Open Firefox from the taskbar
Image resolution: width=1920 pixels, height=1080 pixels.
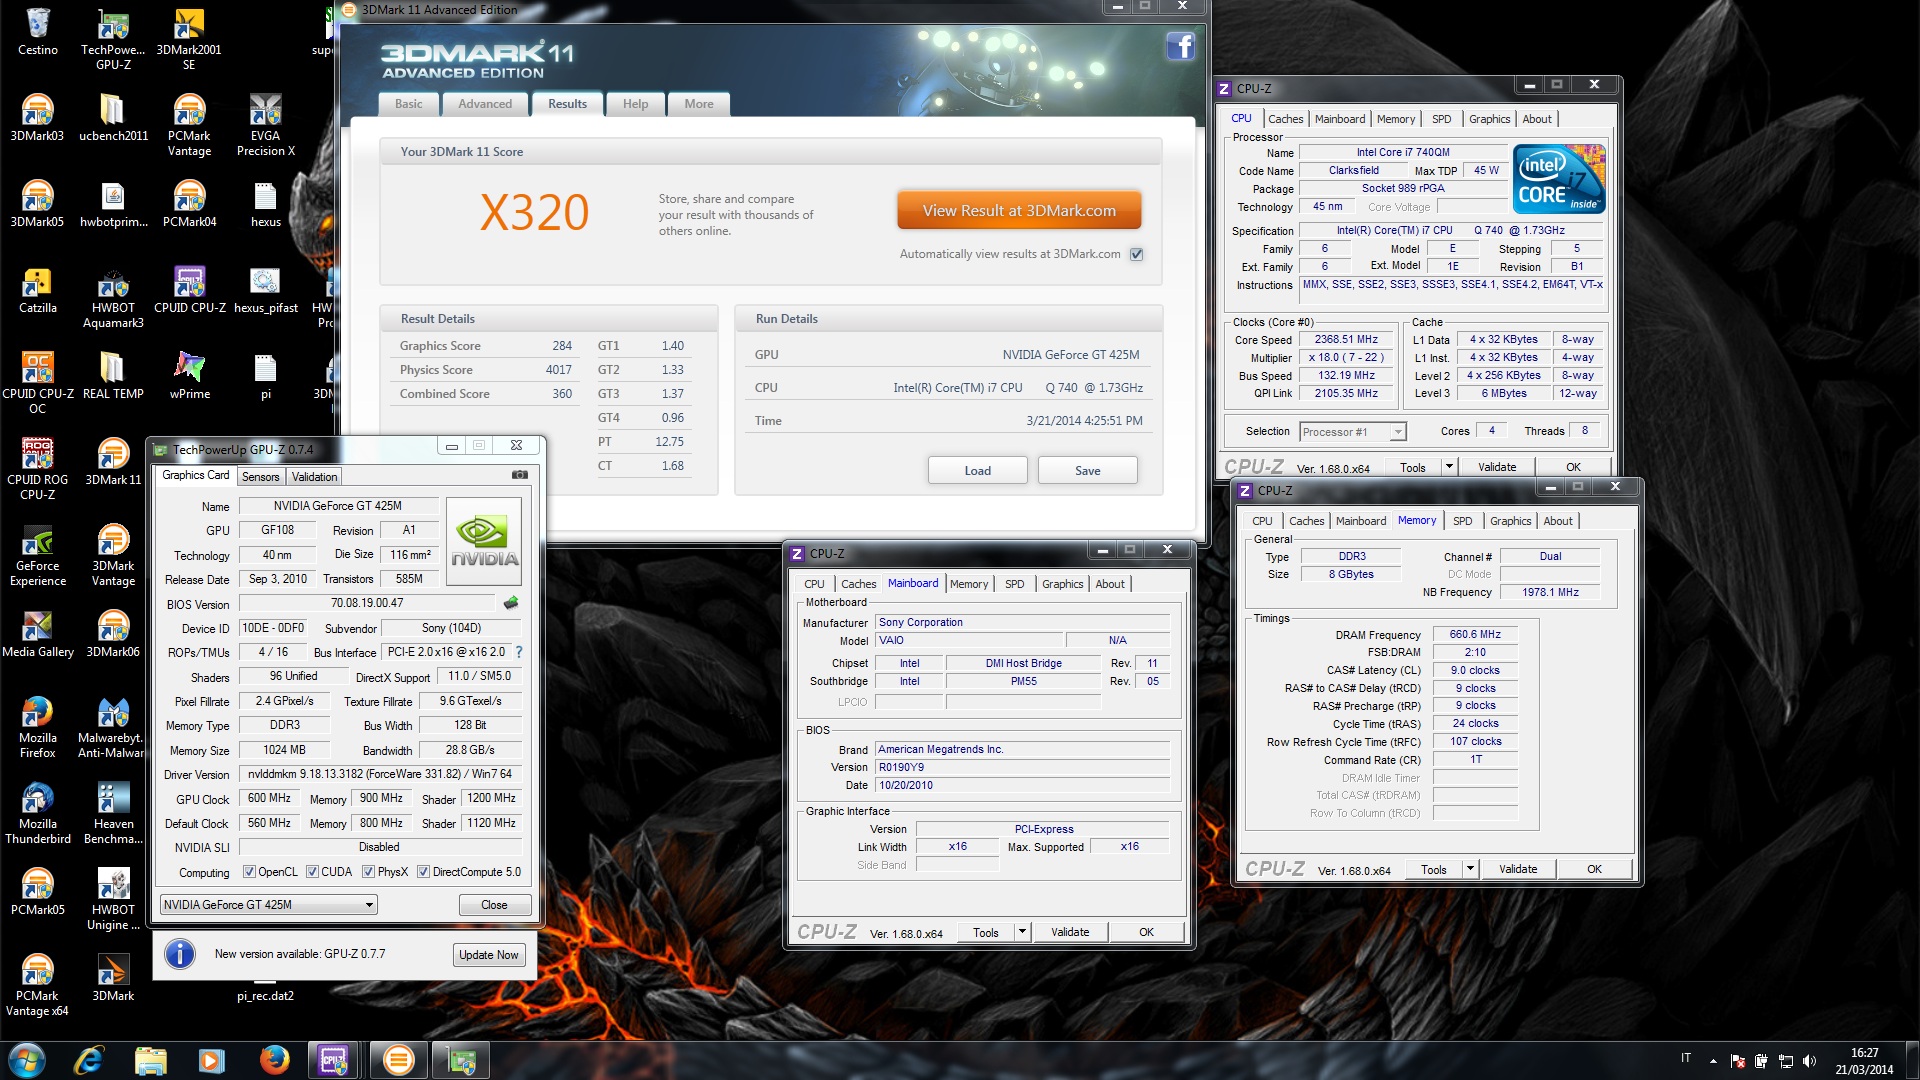pos(273,1059)
